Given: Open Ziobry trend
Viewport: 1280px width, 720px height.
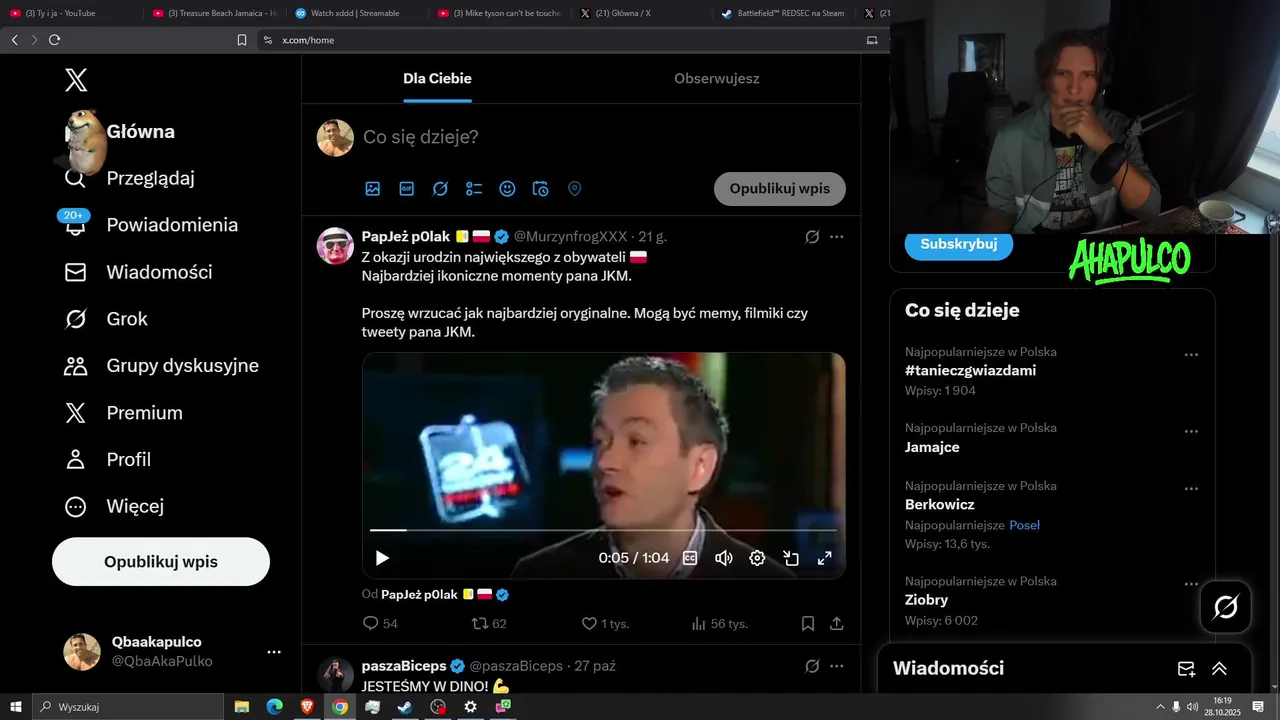Looking at the screenshot, I should coord(926,600).
